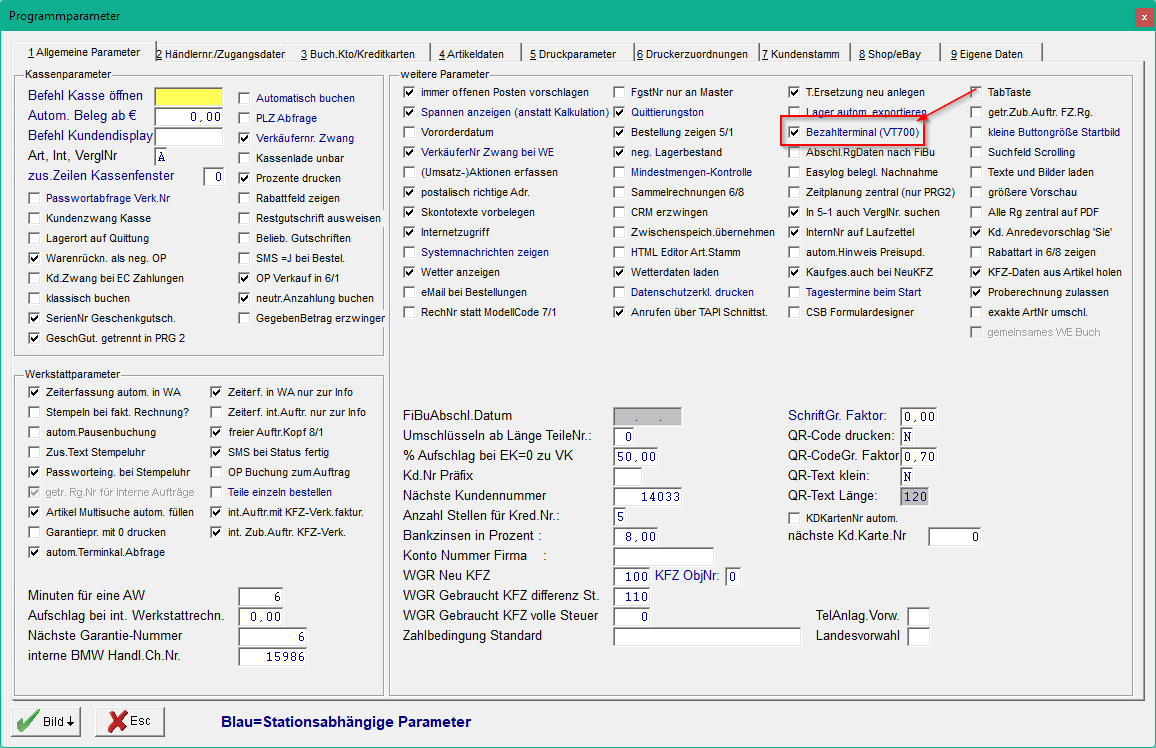Viewport: 1156px width, 748px height.
Task: Click nächste Kd.Karte.Nr field
Action: pos(955,536)
